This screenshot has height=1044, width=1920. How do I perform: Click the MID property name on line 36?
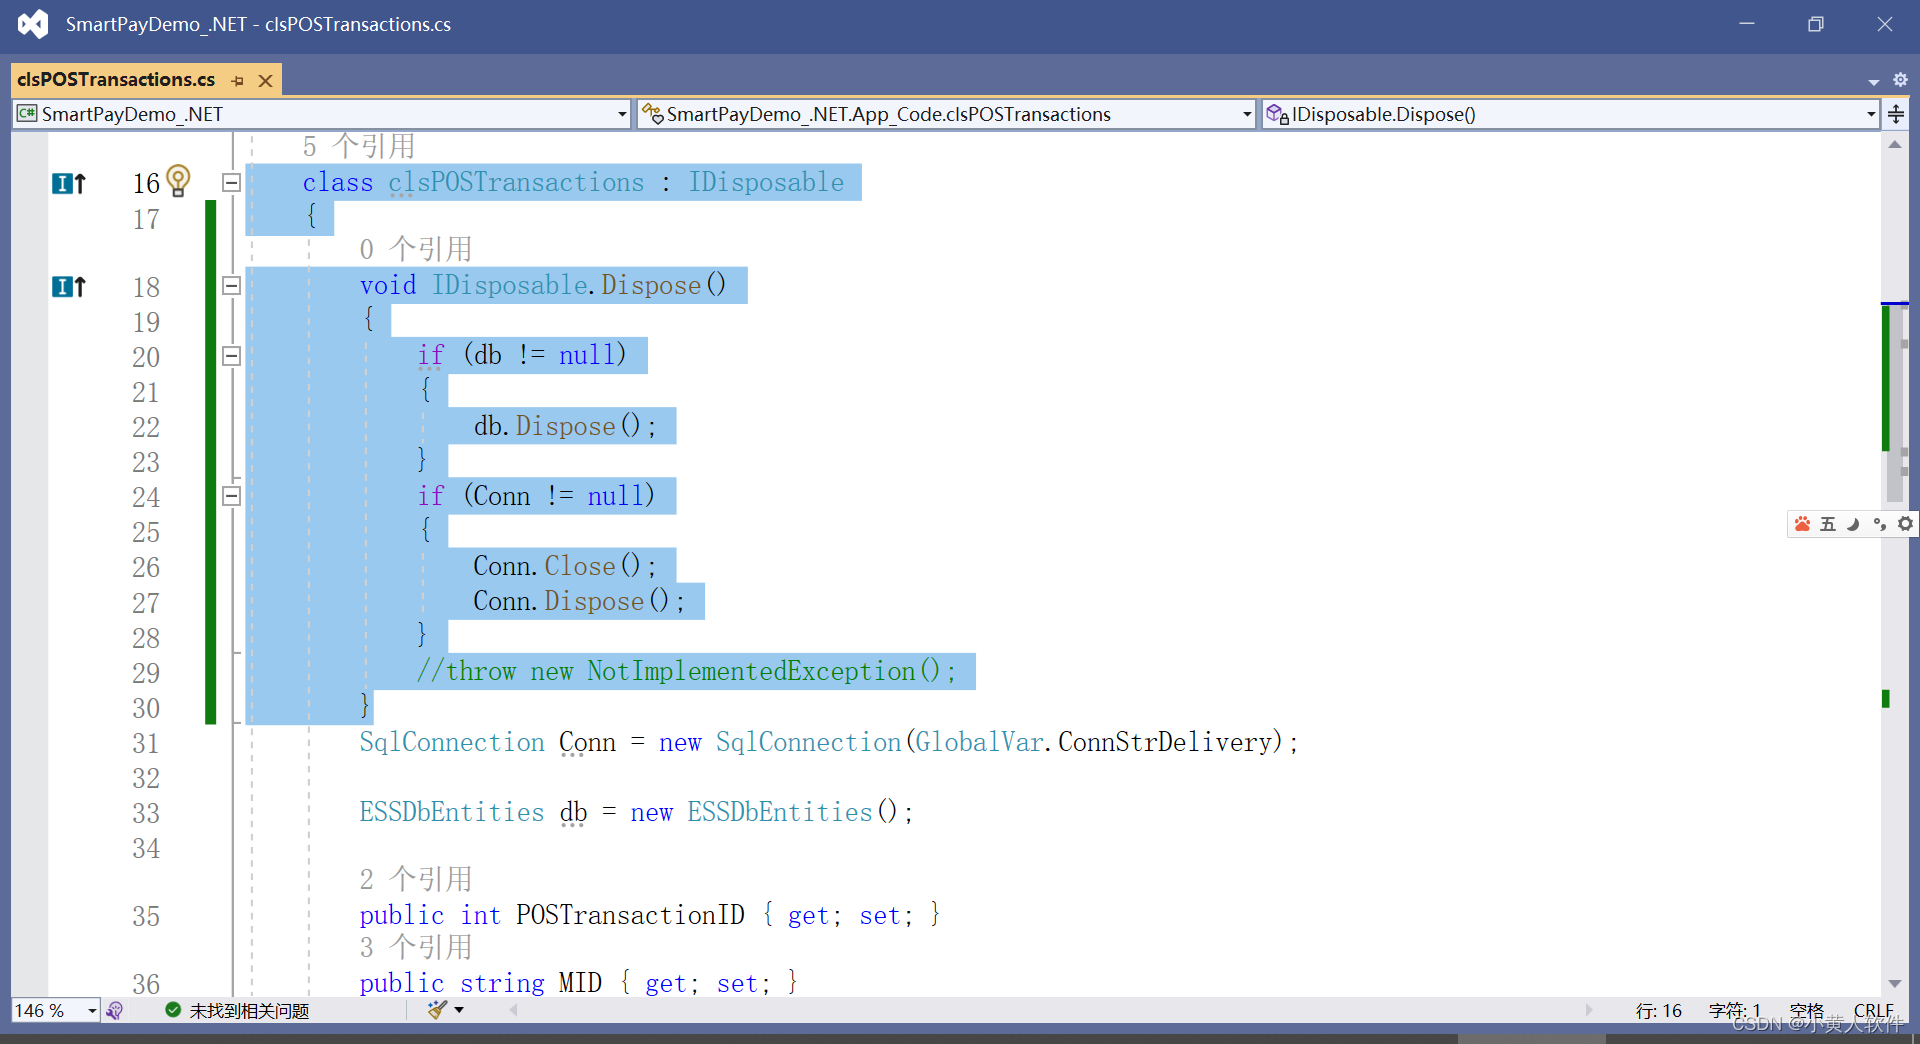point(580,983)
